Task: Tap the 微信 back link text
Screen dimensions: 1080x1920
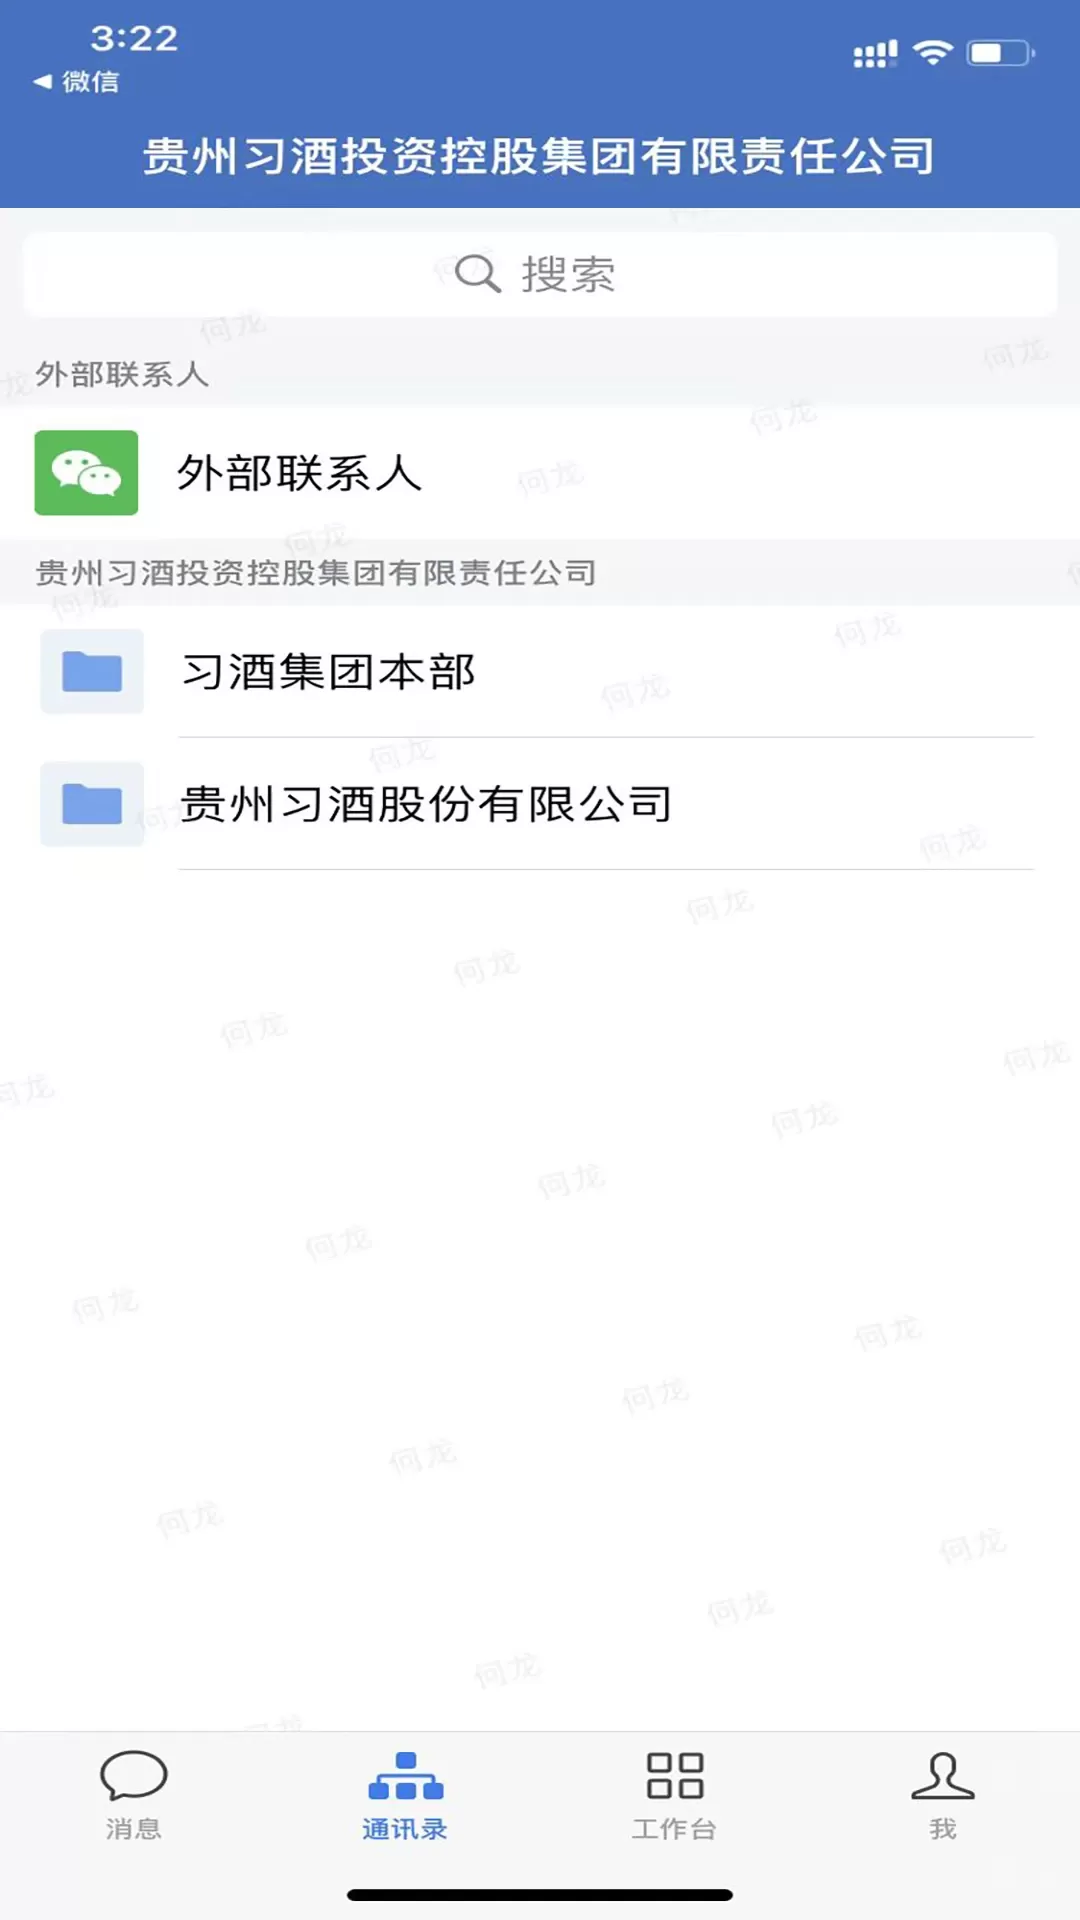Action: (x=91, y=81)
